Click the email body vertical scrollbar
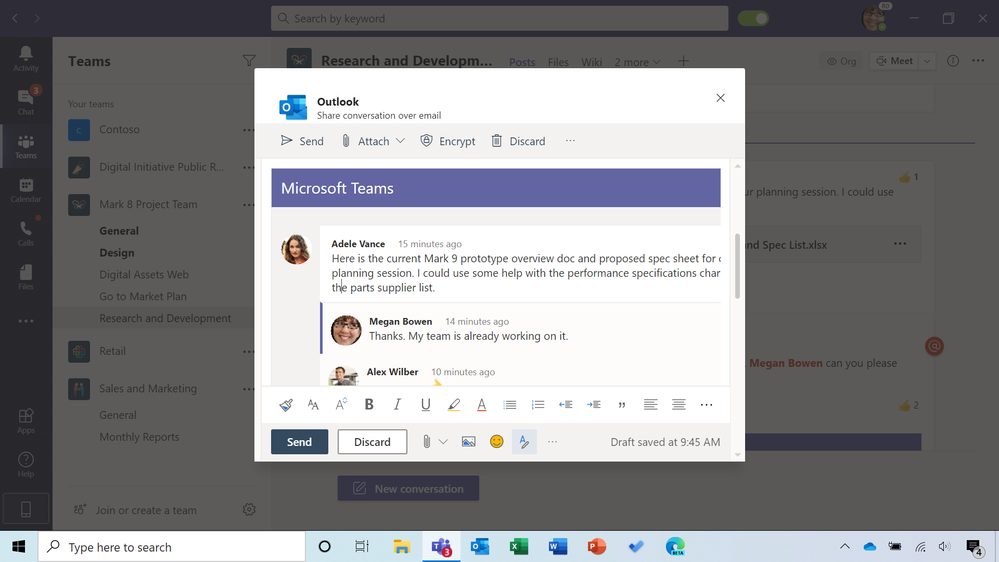This screenshot has width=999, height=562. [x=737, y=266]
